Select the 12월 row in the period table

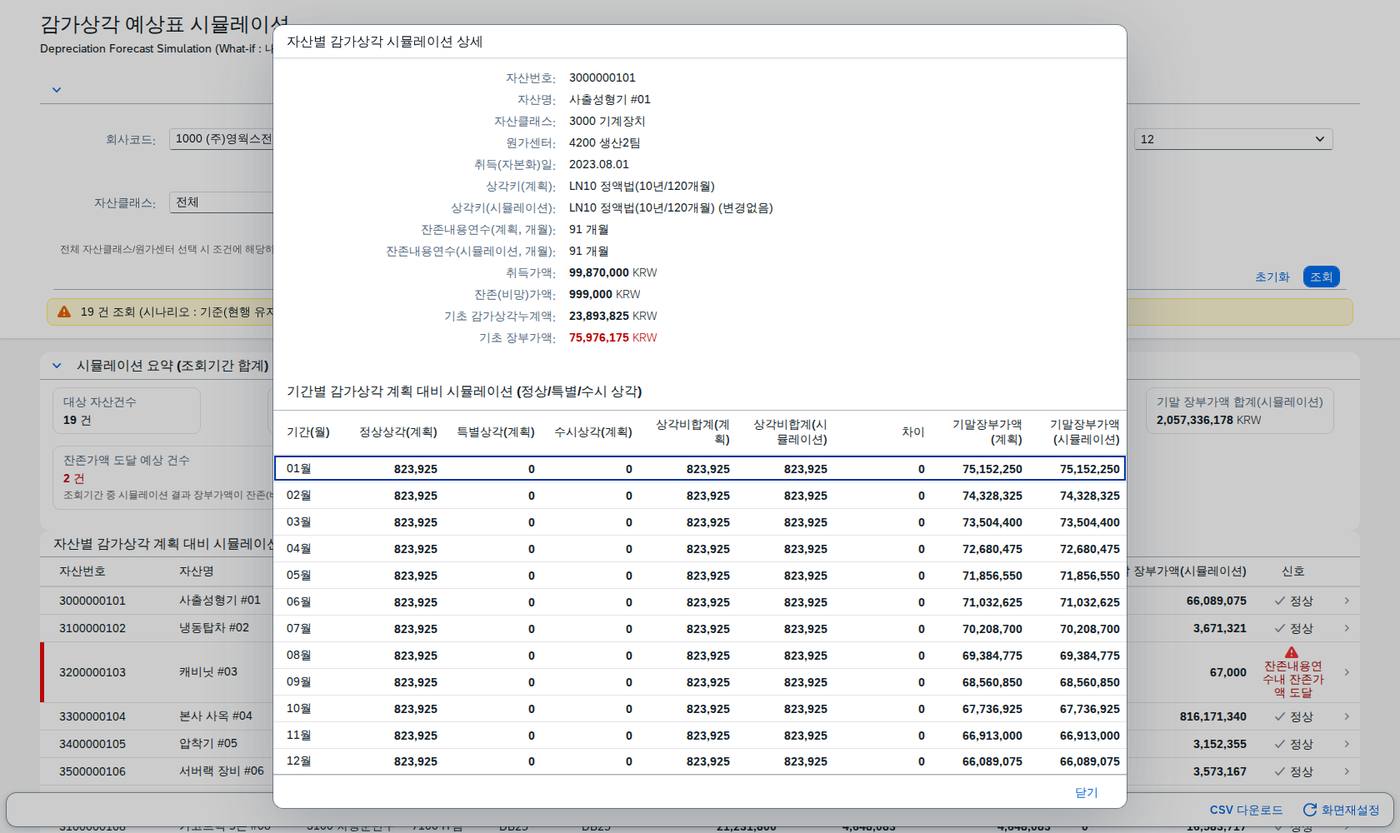[x=700, y=761]
